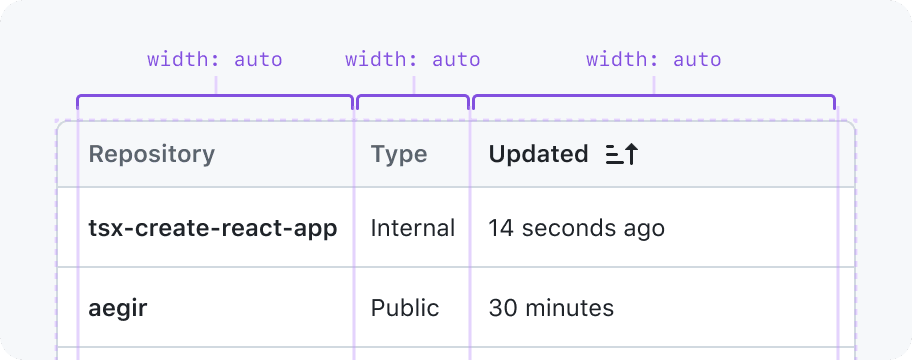Click width: auto label above Type column
This screenshot has height=360, width=912.
412,59
